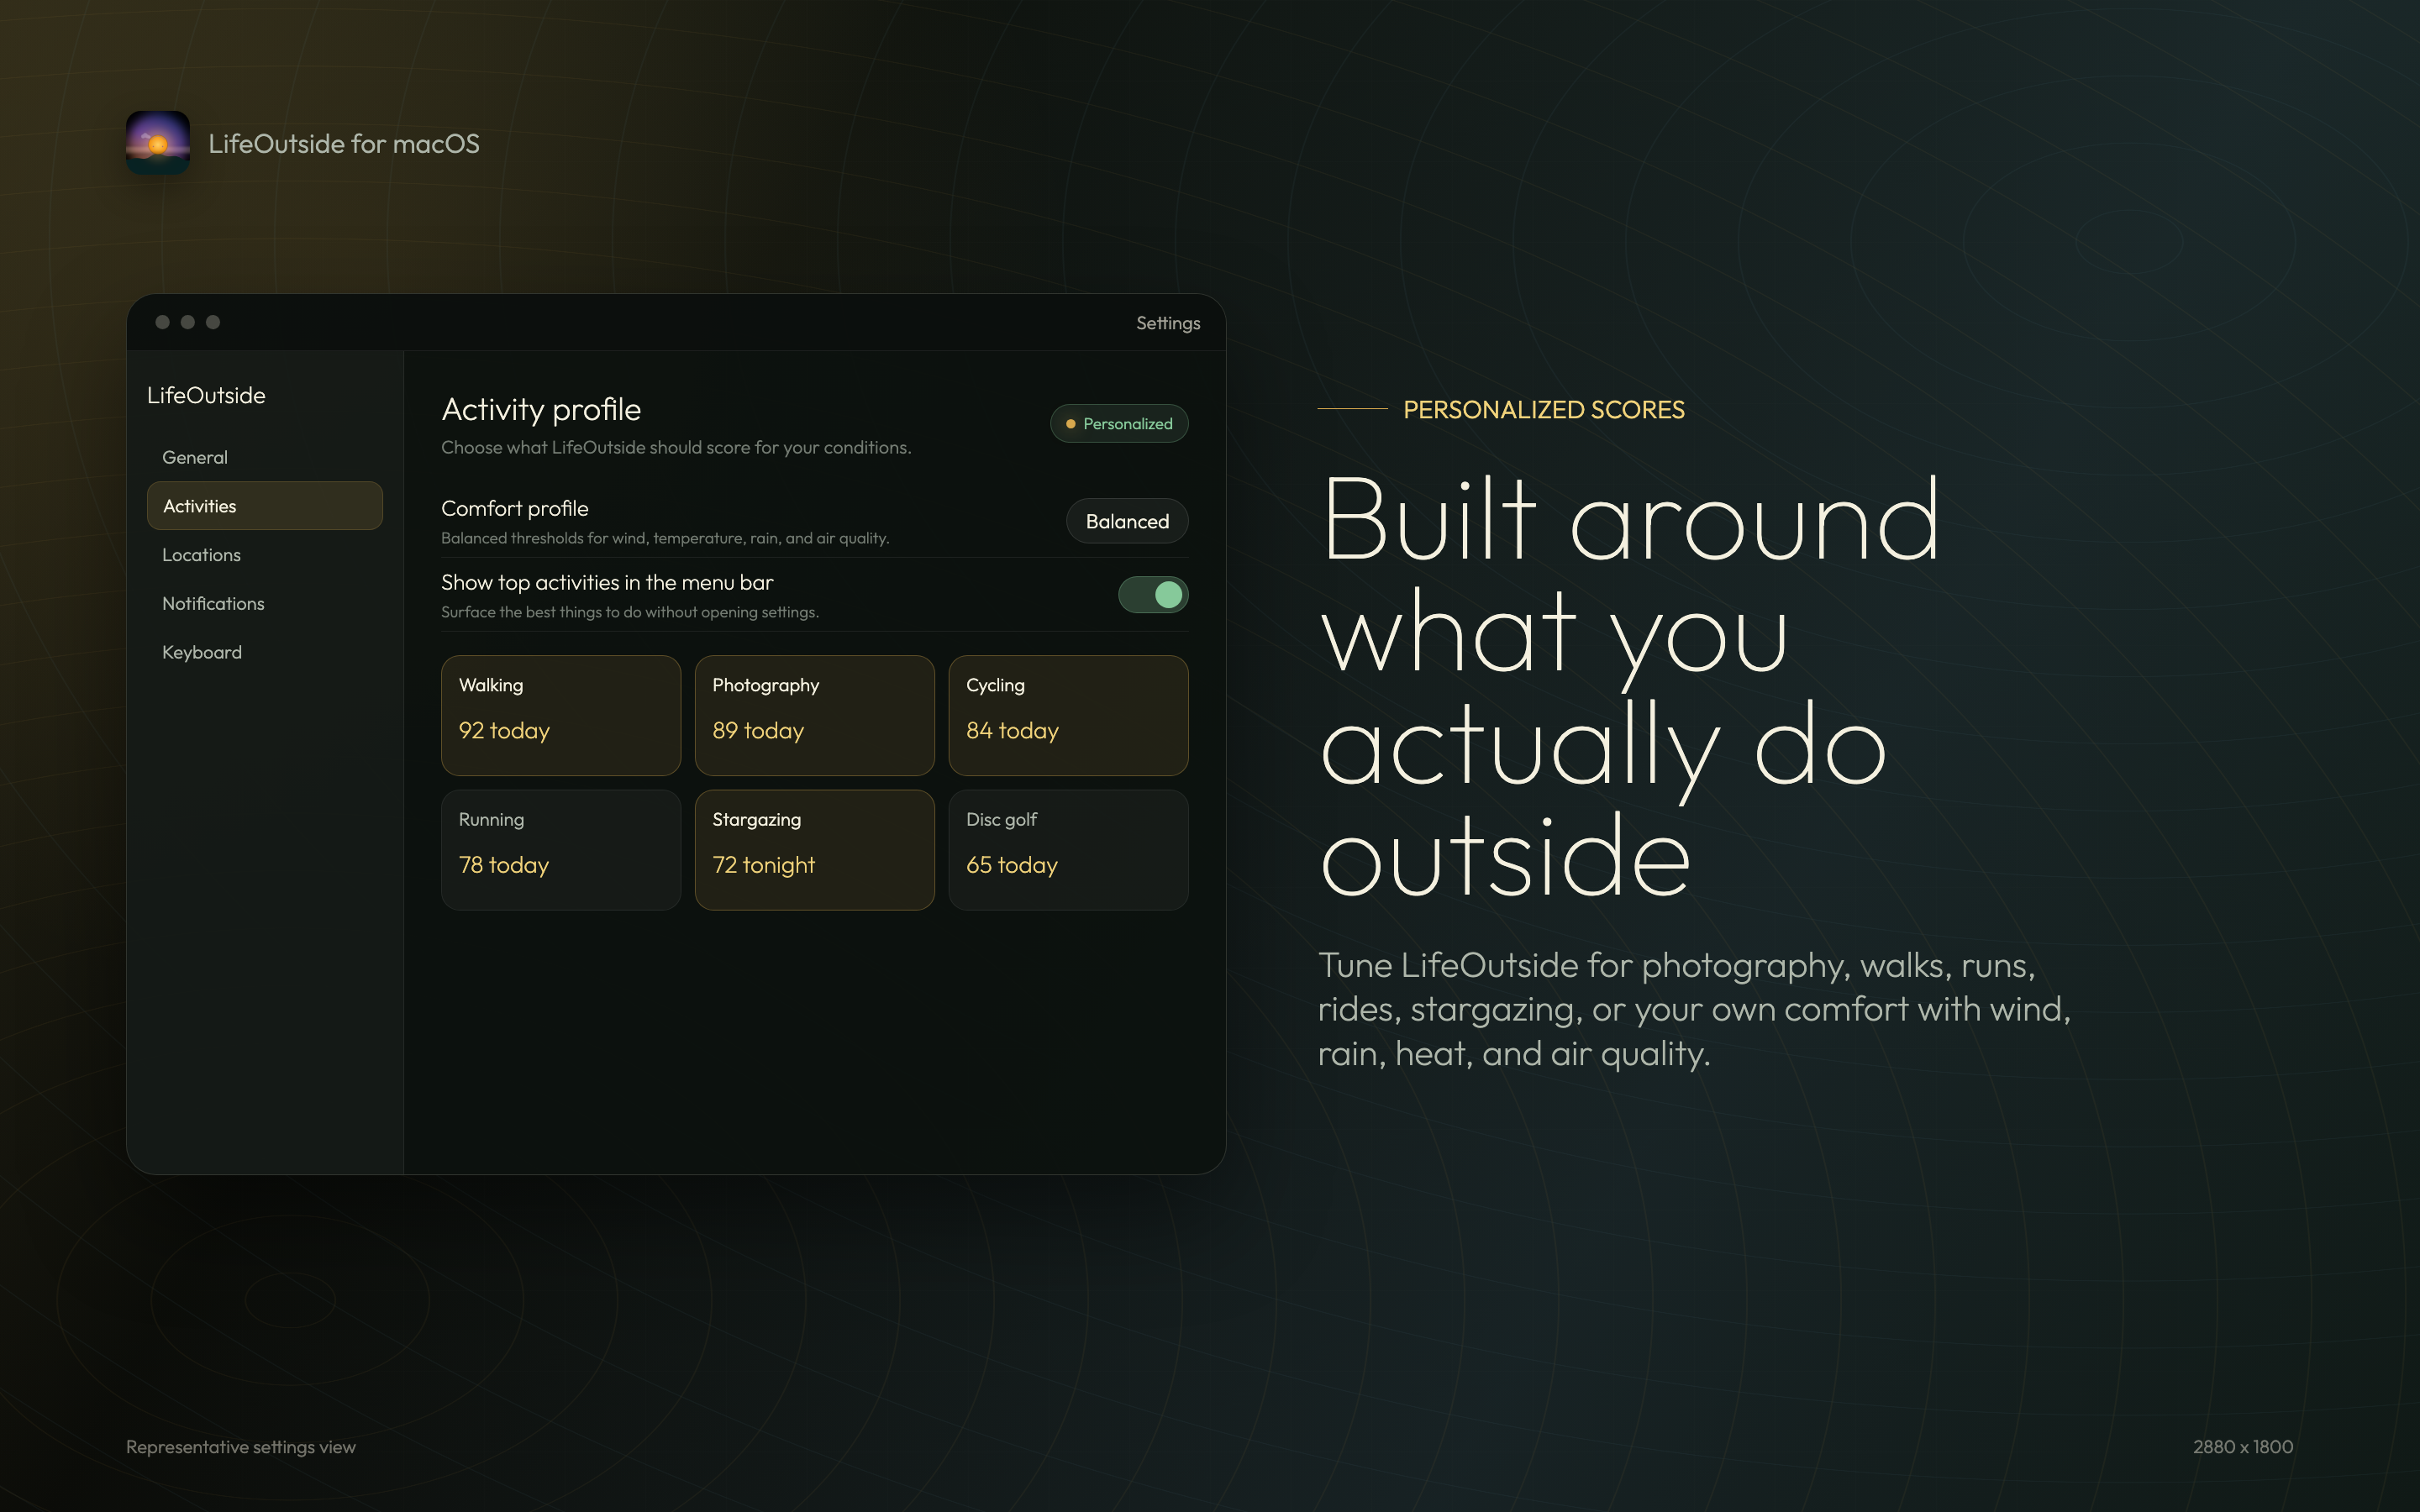The height and width of the screenshot is (1512, 2420).
Task: Click the LifeOutside for macOS title
Action: tap(344, 143)
